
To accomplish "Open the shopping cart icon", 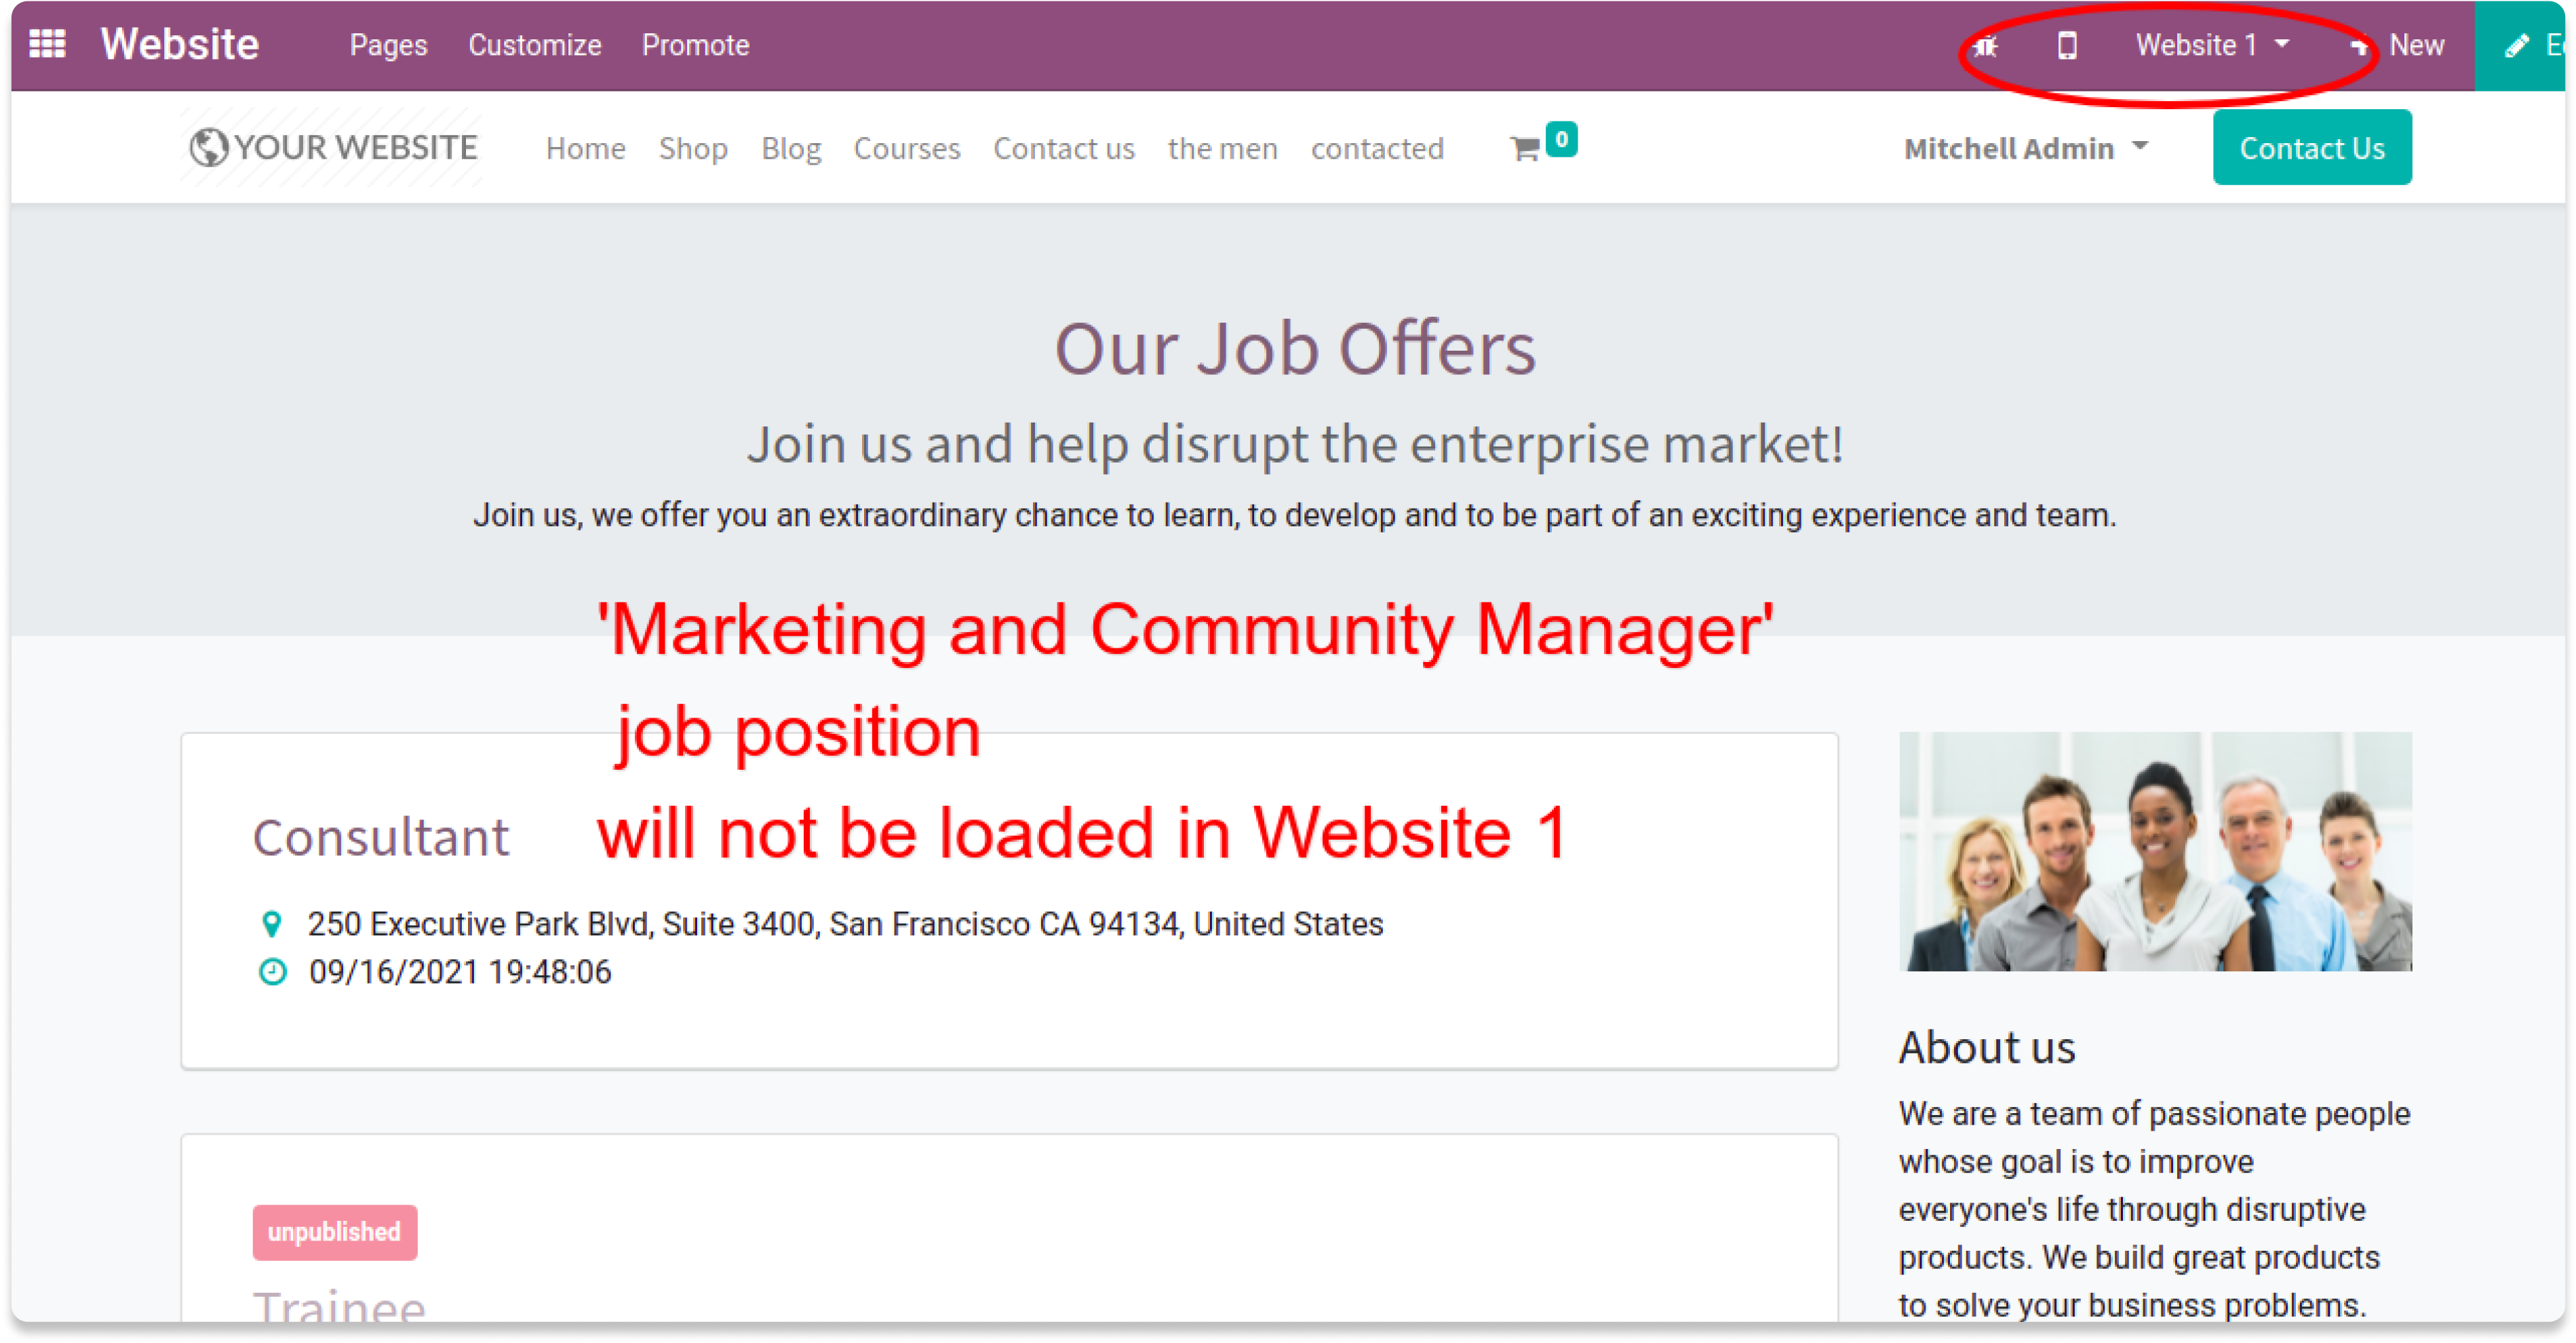I will (1525, 149).
